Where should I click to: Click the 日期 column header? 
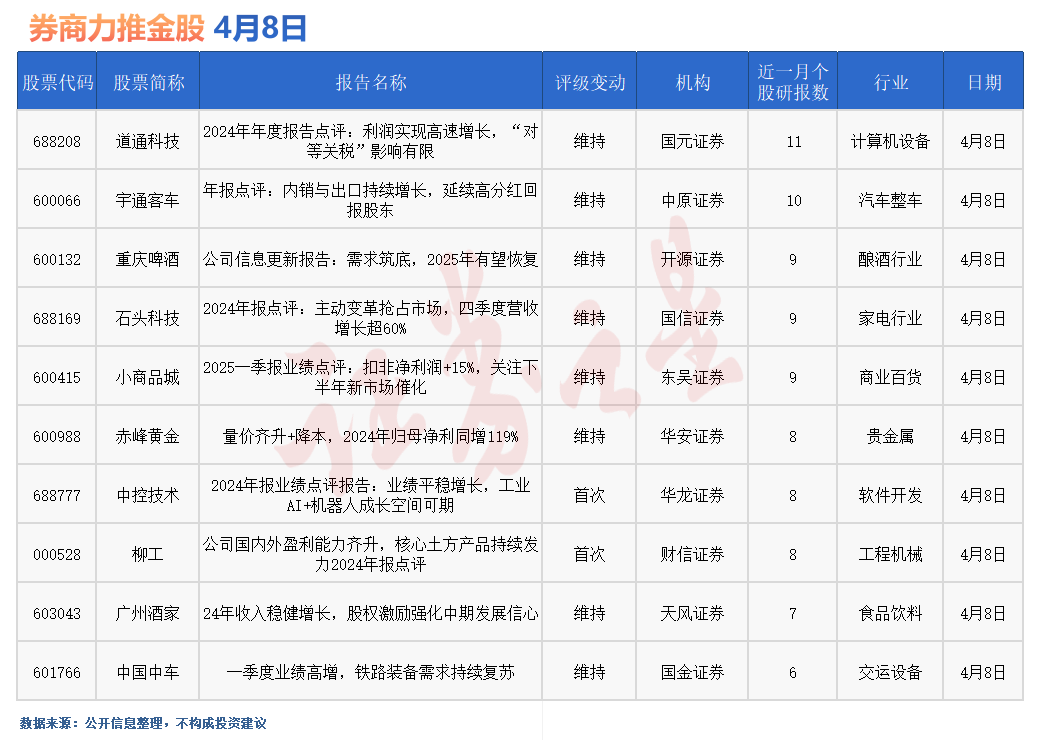click(x=984, y=82)
